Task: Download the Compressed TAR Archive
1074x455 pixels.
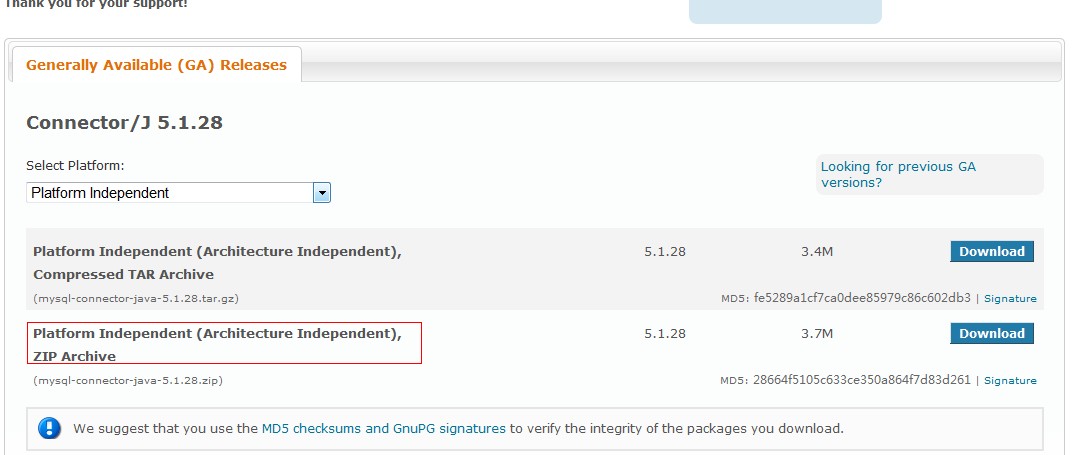Action: click(x=991, y=251)
